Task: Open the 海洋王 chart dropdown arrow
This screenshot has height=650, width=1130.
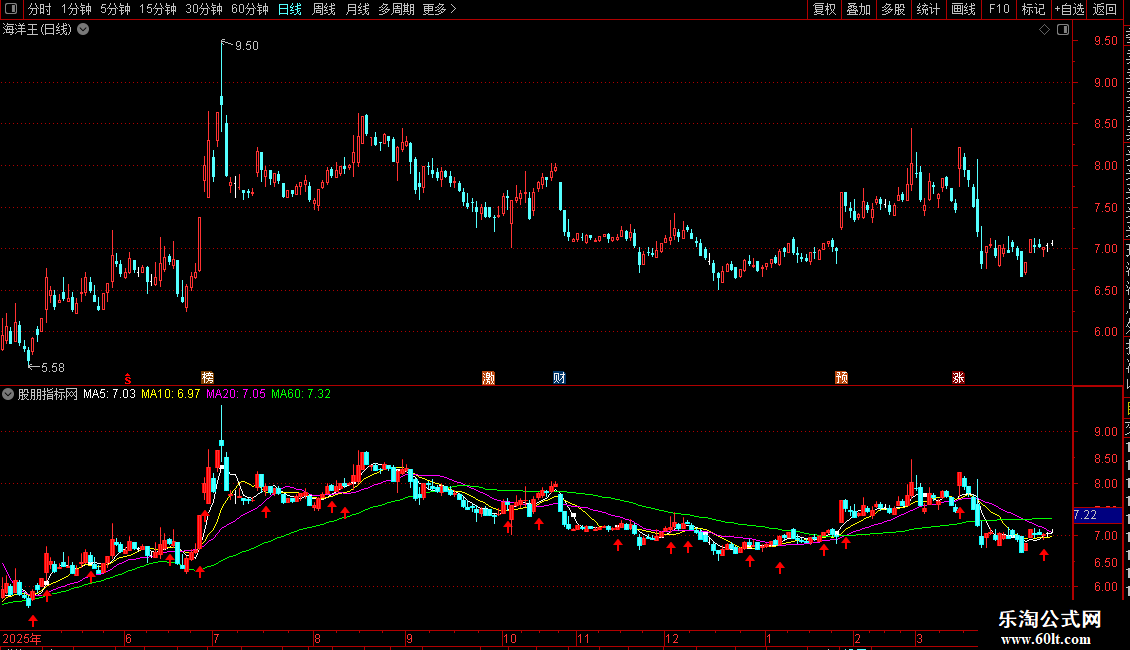Action: coord(83,30)
